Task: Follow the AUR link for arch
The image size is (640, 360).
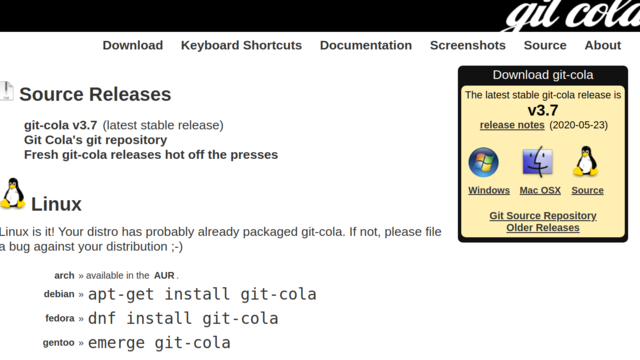Action: click(x=164, y=276)
